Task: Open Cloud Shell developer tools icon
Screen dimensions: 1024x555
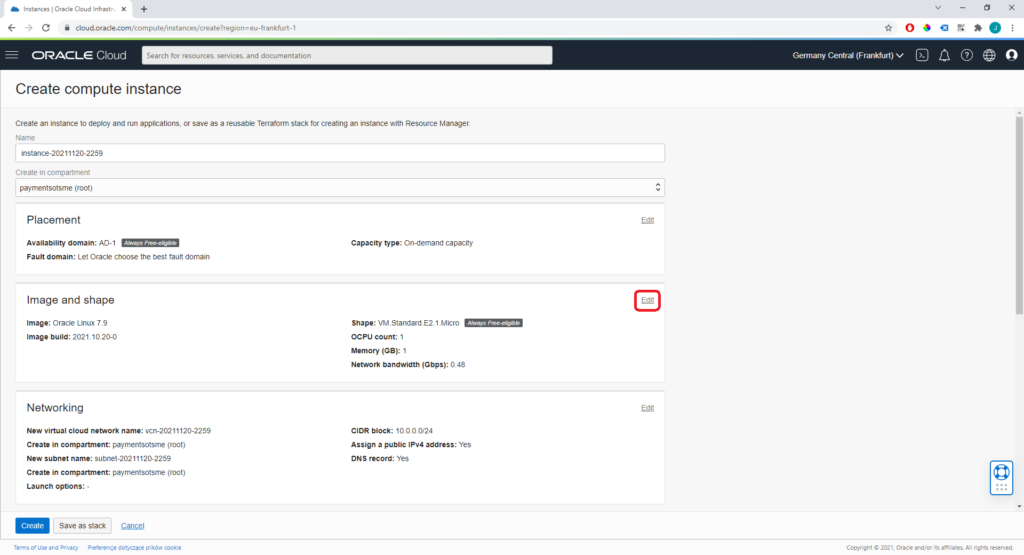Action: (x=922, y=56)
